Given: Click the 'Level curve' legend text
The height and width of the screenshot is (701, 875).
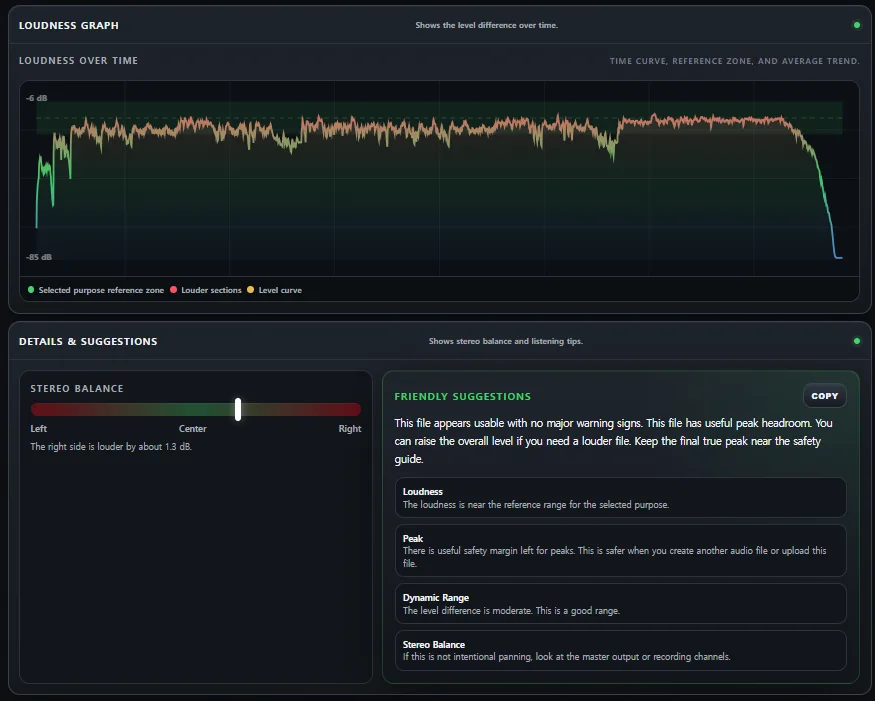Looking at the screenshot, I should coord(280,290).
